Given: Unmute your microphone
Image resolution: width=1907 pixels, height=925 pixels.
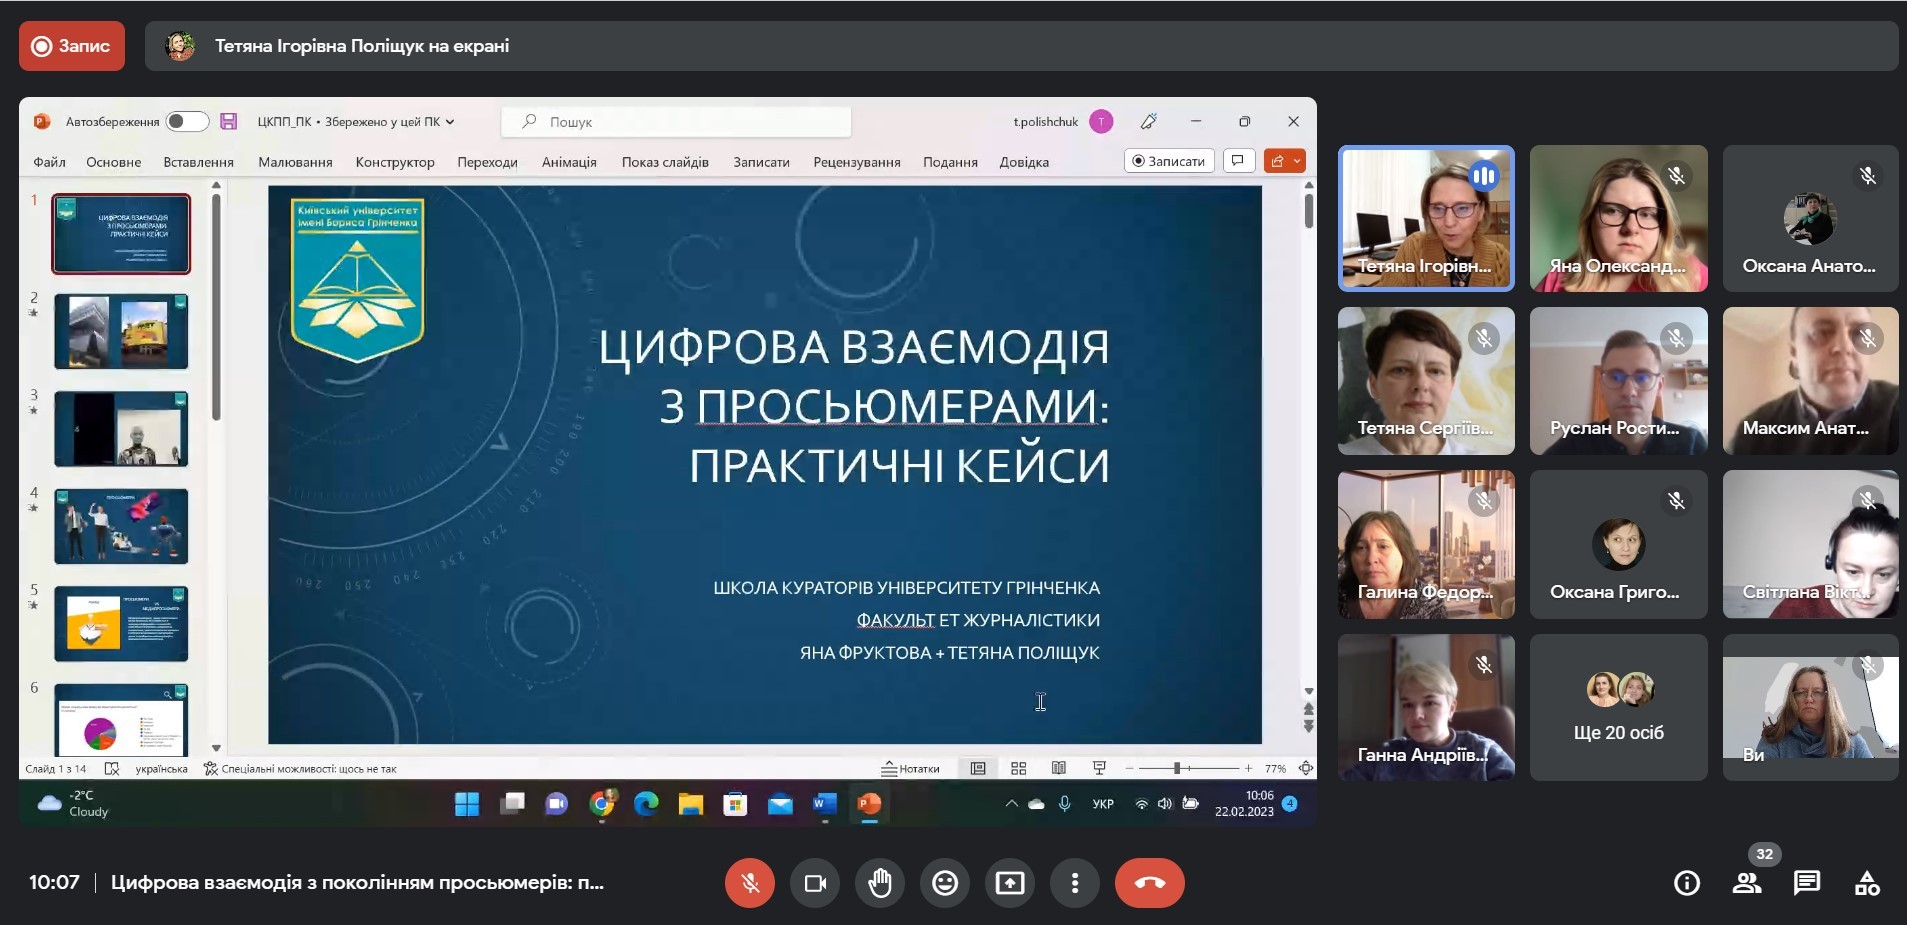Looking at the screenshot, I should pos(750,883).
